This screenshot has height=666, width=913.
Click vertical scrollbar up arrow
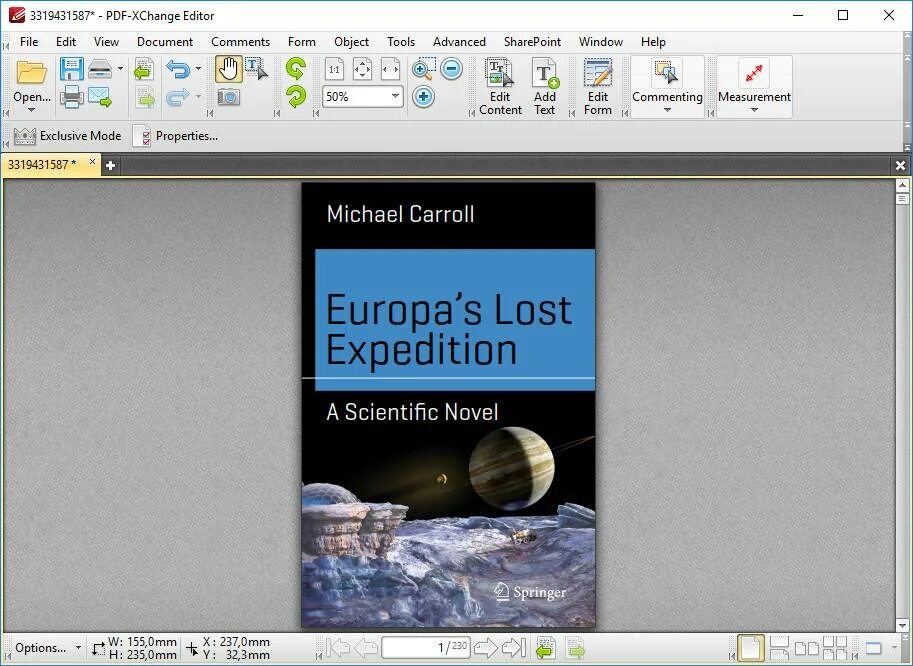902,186
